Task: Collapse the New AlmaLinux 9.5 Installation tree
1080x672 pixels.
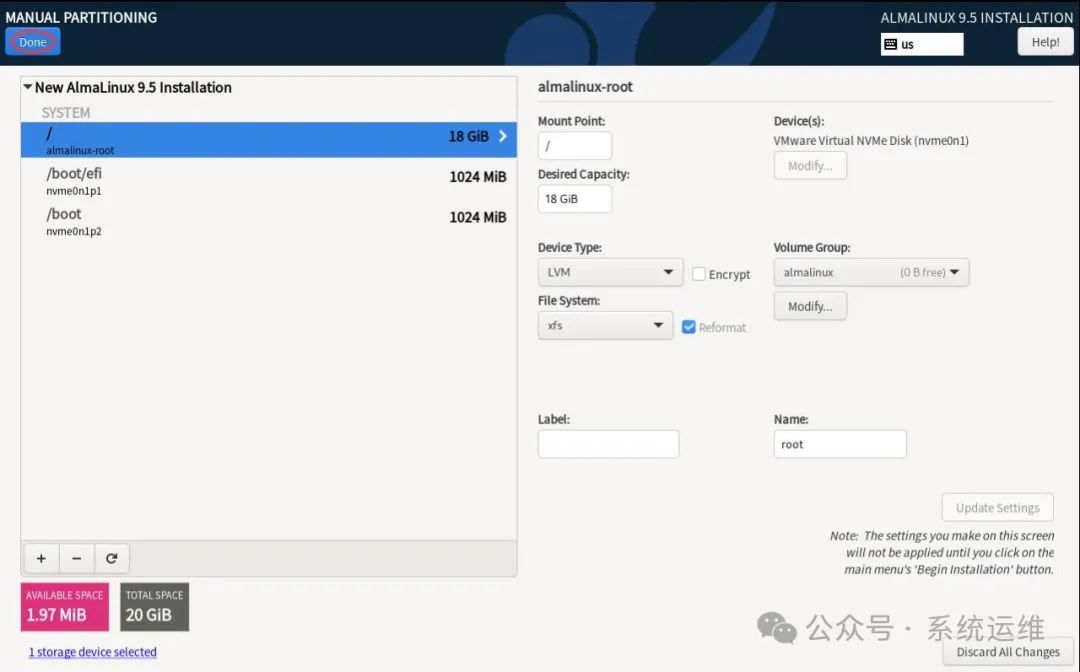Action: click(x=28, y=87)
